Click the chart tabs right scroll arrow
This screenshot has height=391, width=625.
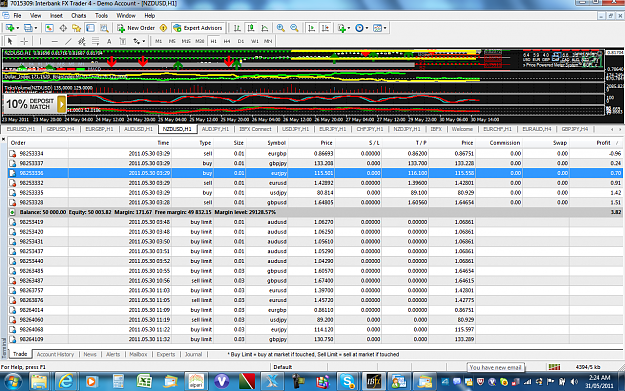[620, 129]
